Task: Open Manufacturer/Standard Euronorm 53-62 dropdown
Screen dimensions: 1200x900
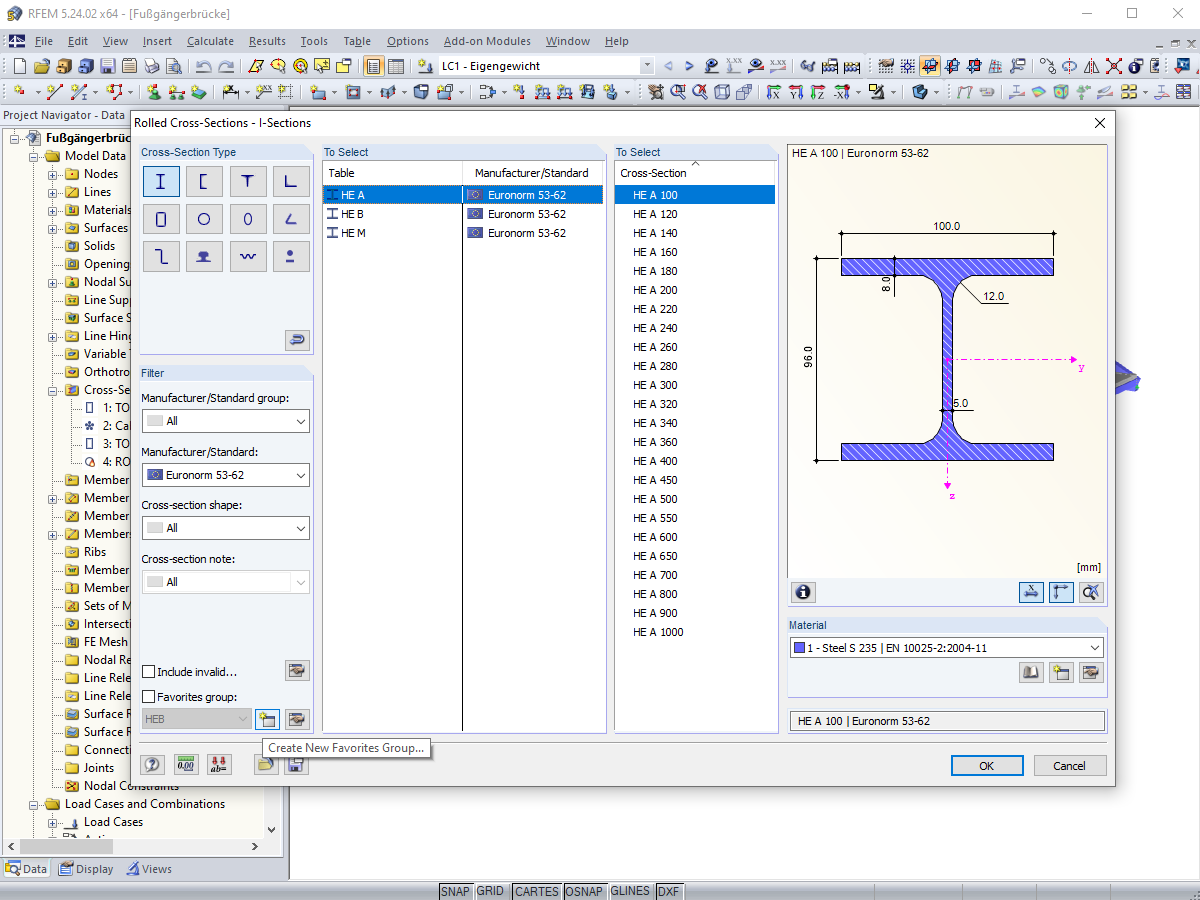Action: [225, 475]
